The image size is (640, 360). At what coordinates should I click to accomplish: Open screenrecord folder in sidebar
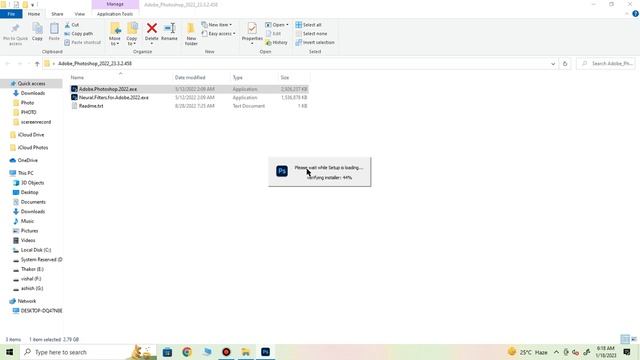36,122
